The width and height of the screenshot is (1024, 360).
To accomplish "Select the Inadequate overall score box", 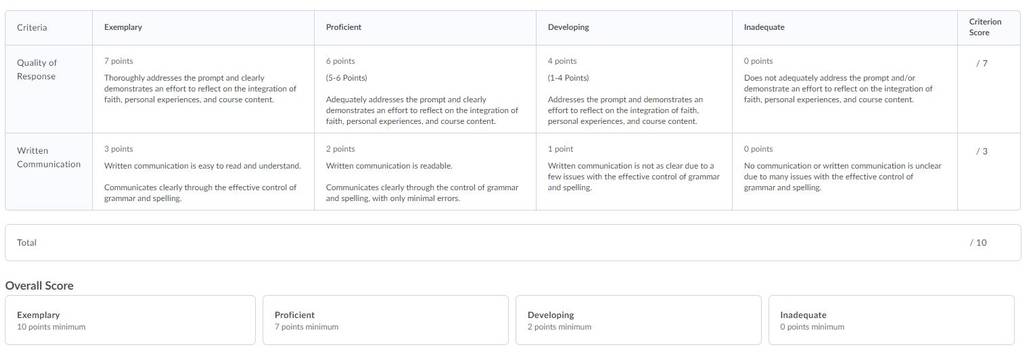I will [891, 320].
